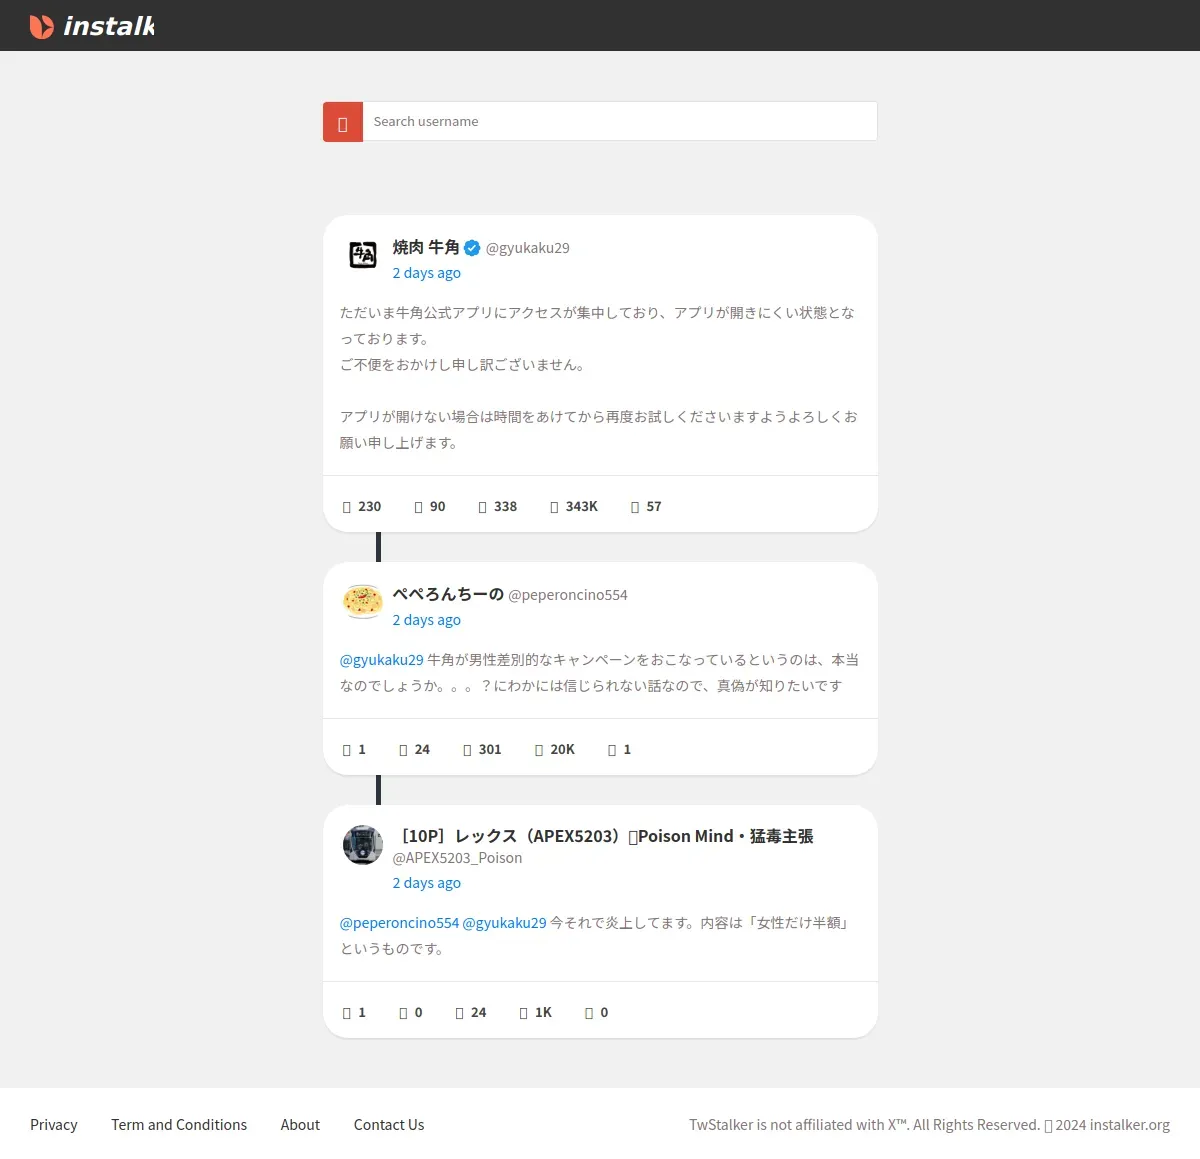The width and height of the screenshot is (1200, 1159).
Task: Open the Contact Us footer link
Action: point(389,1125)
